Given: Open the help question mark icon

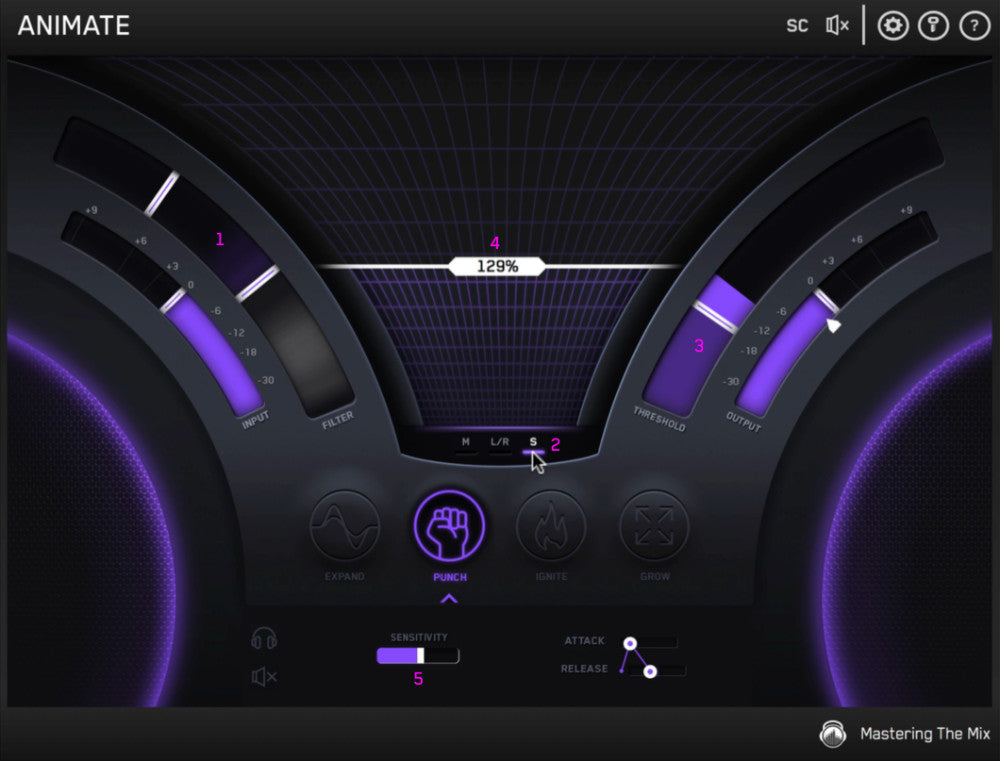Looking at the screenshot, I should tap(974, 26).
